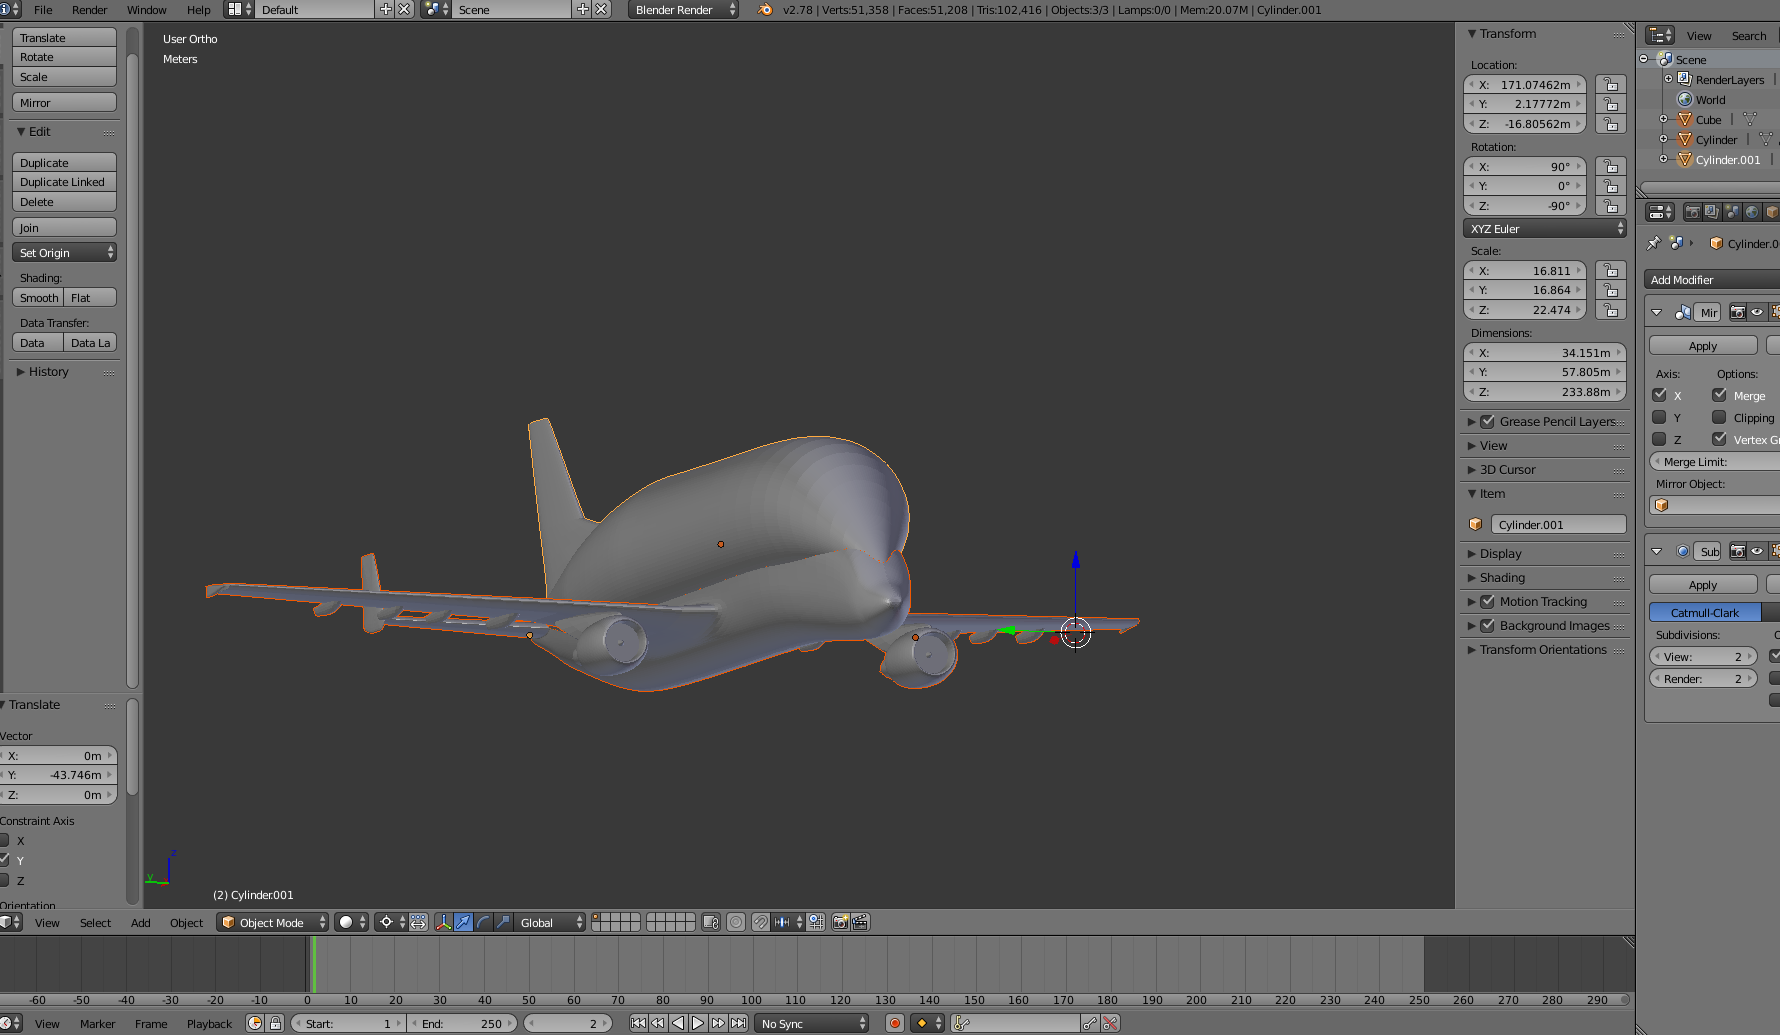
Task: Toggle the 3D manipulator axes icon
Action: (443, 922)
